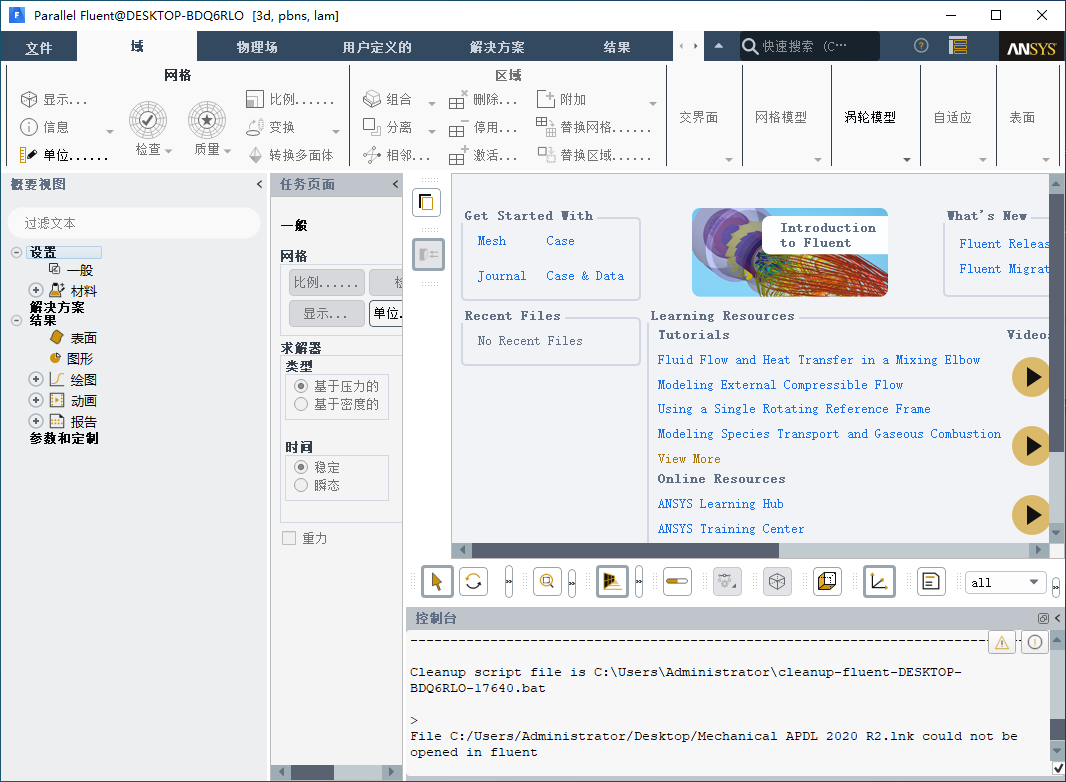1066x782 pixels.
Task: Switch to the 物理场 (Physics) tab
Action: (257, 47)
